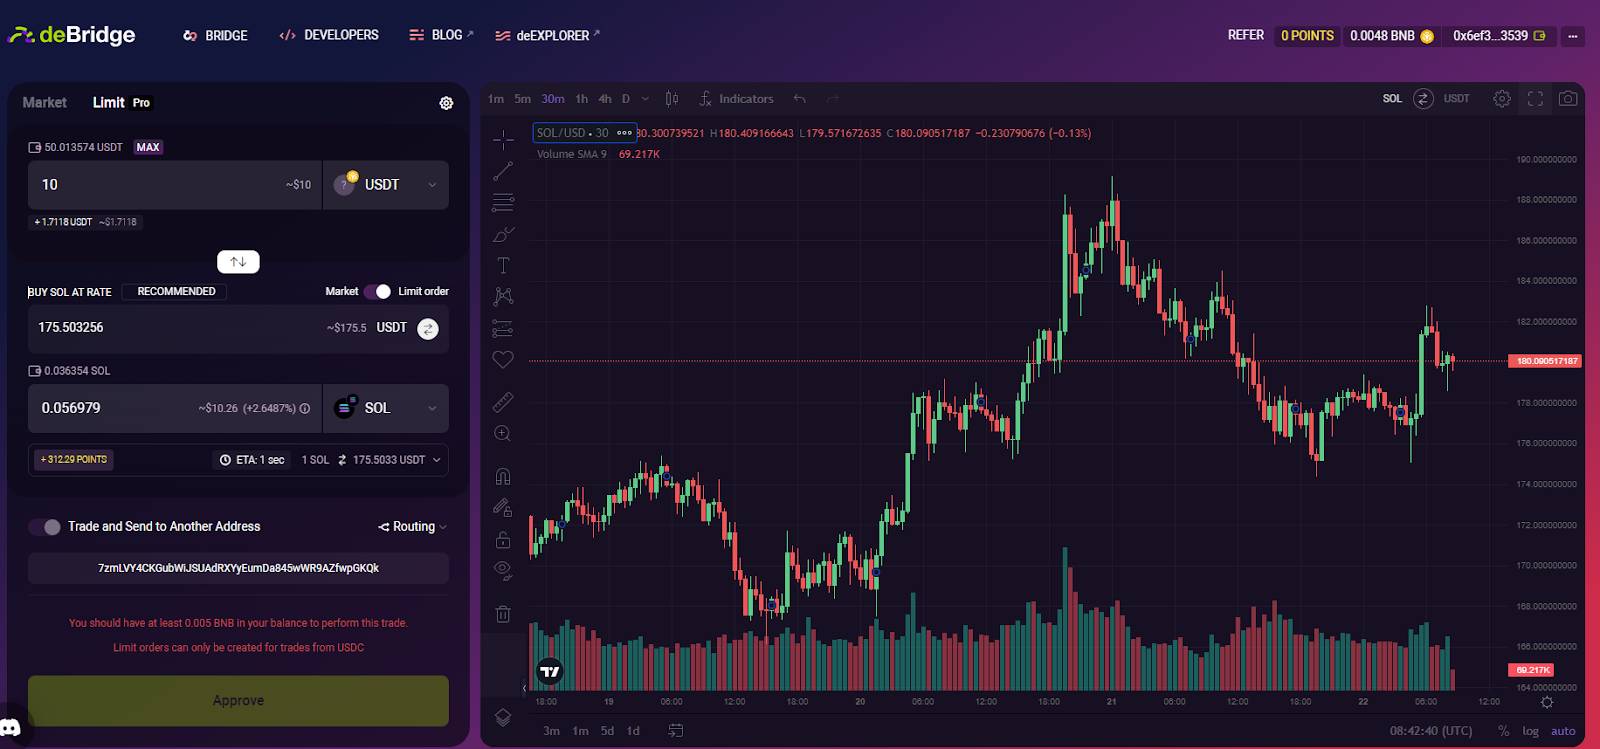Click swap direction arrows button
Screen dimensions: 1600x749
[238, 262]
